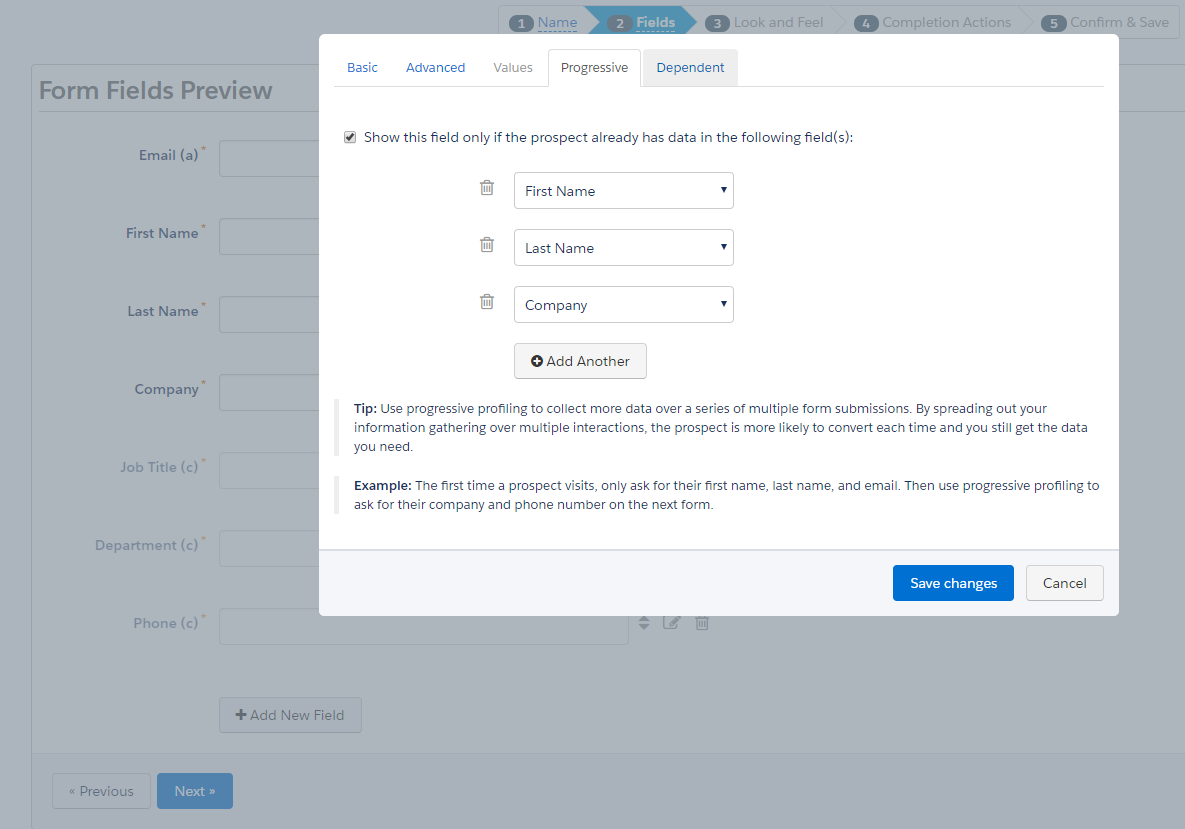Expand the Company condition dropdown
1185x829 pixels.
(x=624, y=304)
